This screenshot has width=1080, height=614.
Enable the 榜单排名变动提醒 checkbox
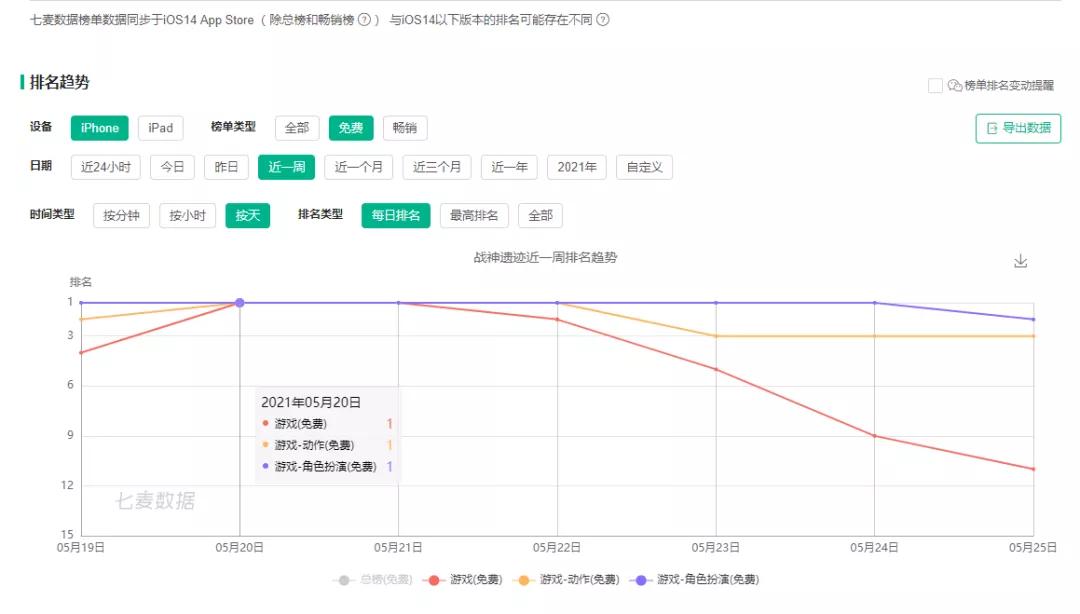tap(937, 85)
